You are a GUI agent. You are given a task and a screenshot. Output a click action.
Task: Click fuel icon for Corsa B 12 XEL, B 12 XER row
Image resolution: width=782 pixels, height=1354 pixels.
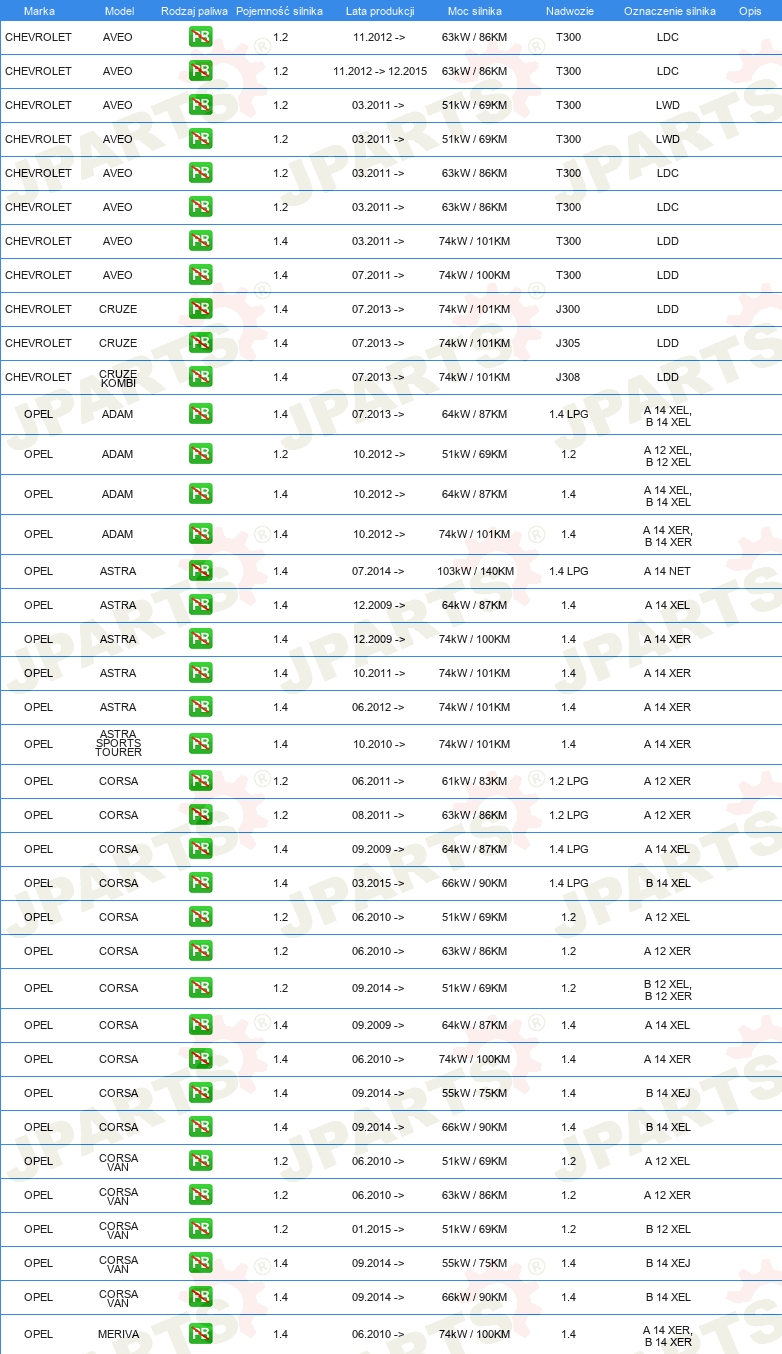pos(201,988)
